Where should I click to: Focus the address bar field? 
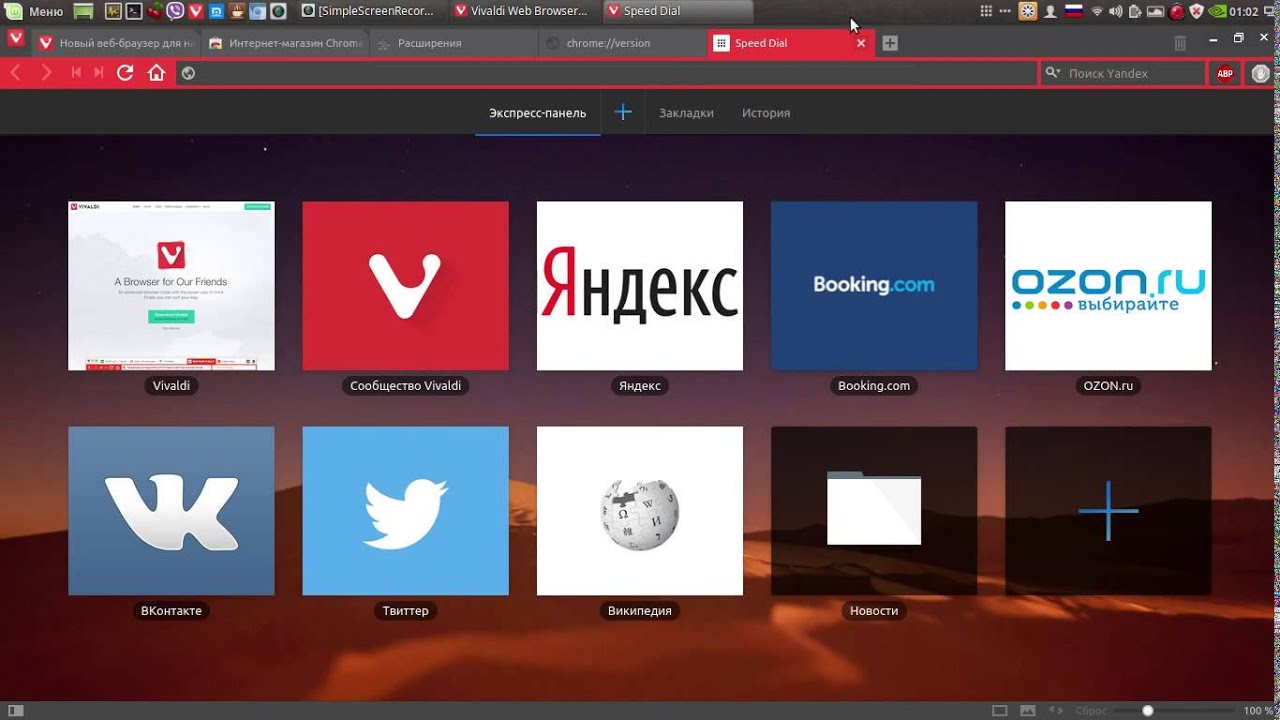pos(607,73)
